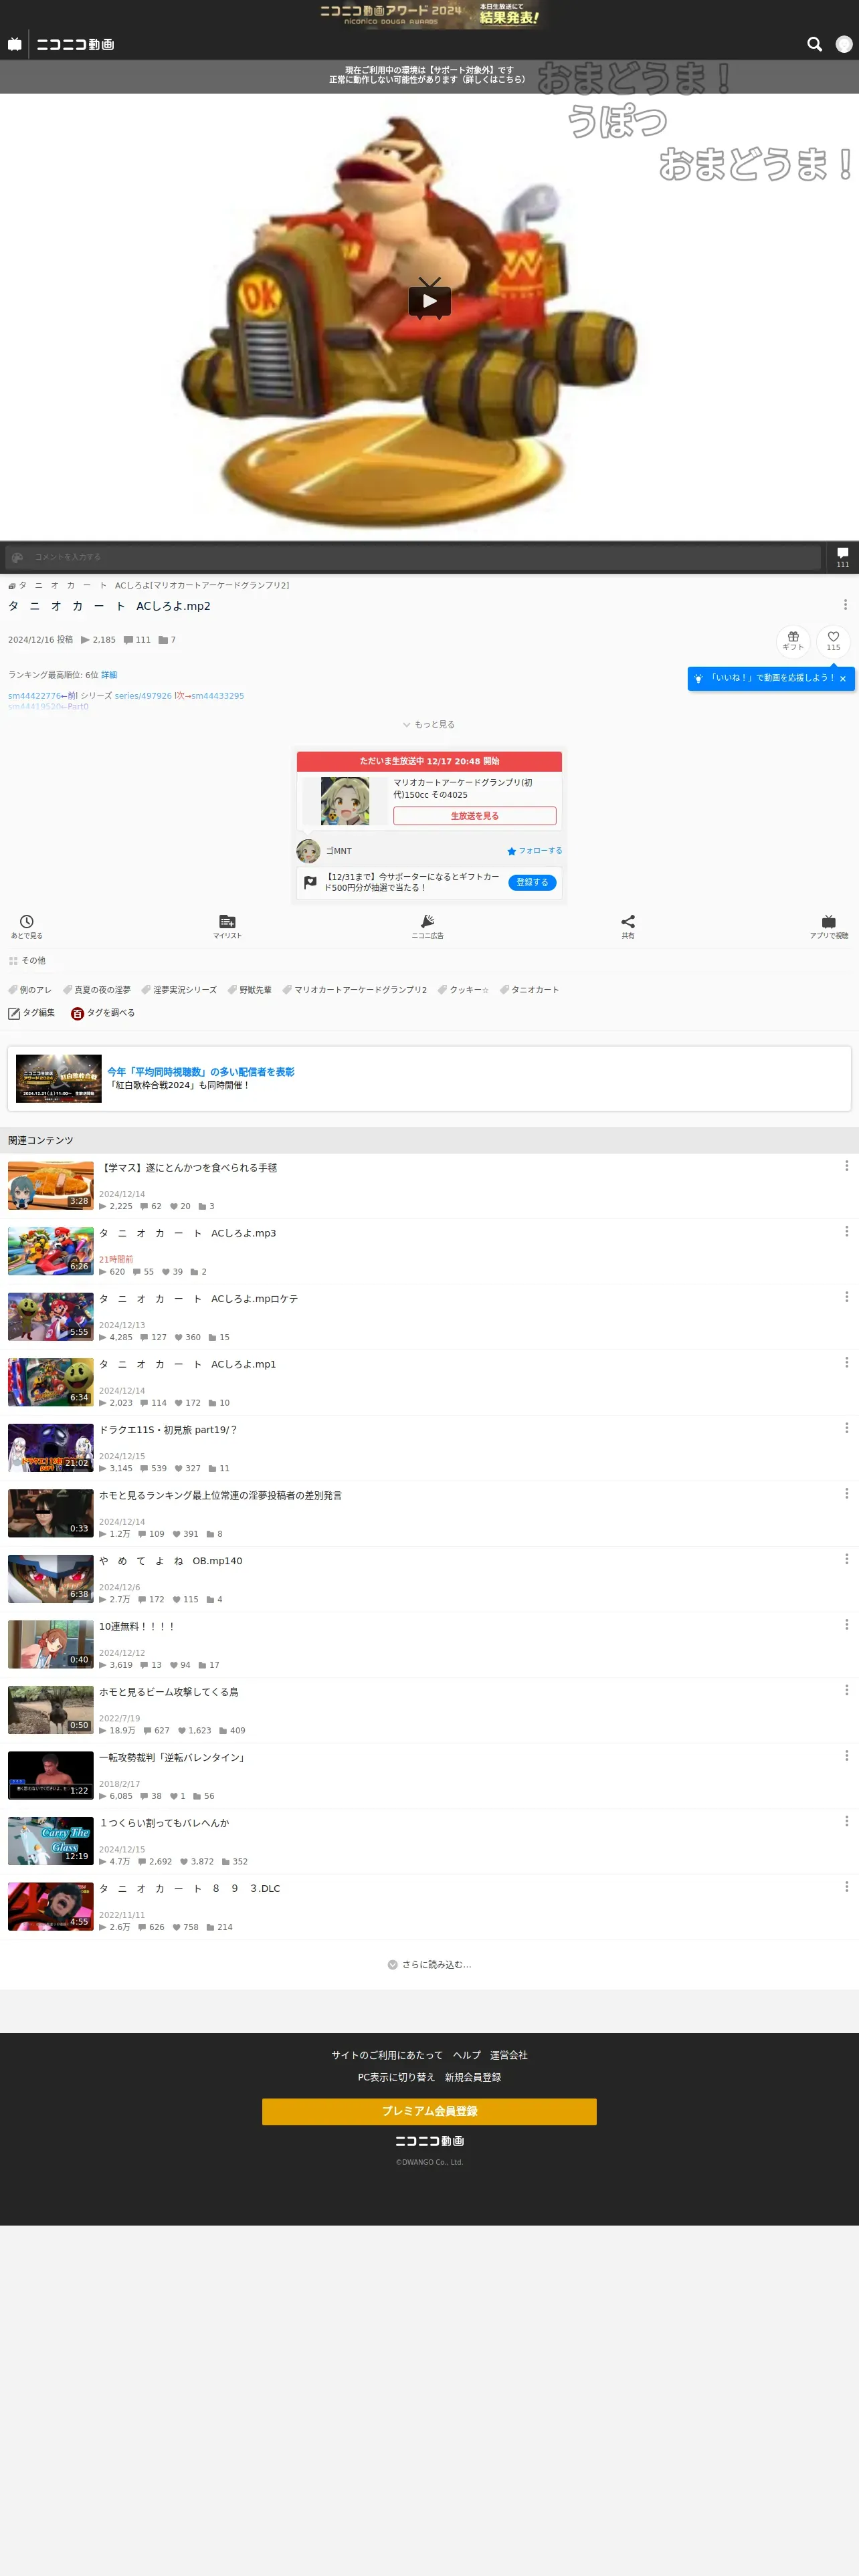Viewport: 859px width, 2576px height.
Task: Open video ACしろよ.mp3
Action: [x=187, y=1233]
